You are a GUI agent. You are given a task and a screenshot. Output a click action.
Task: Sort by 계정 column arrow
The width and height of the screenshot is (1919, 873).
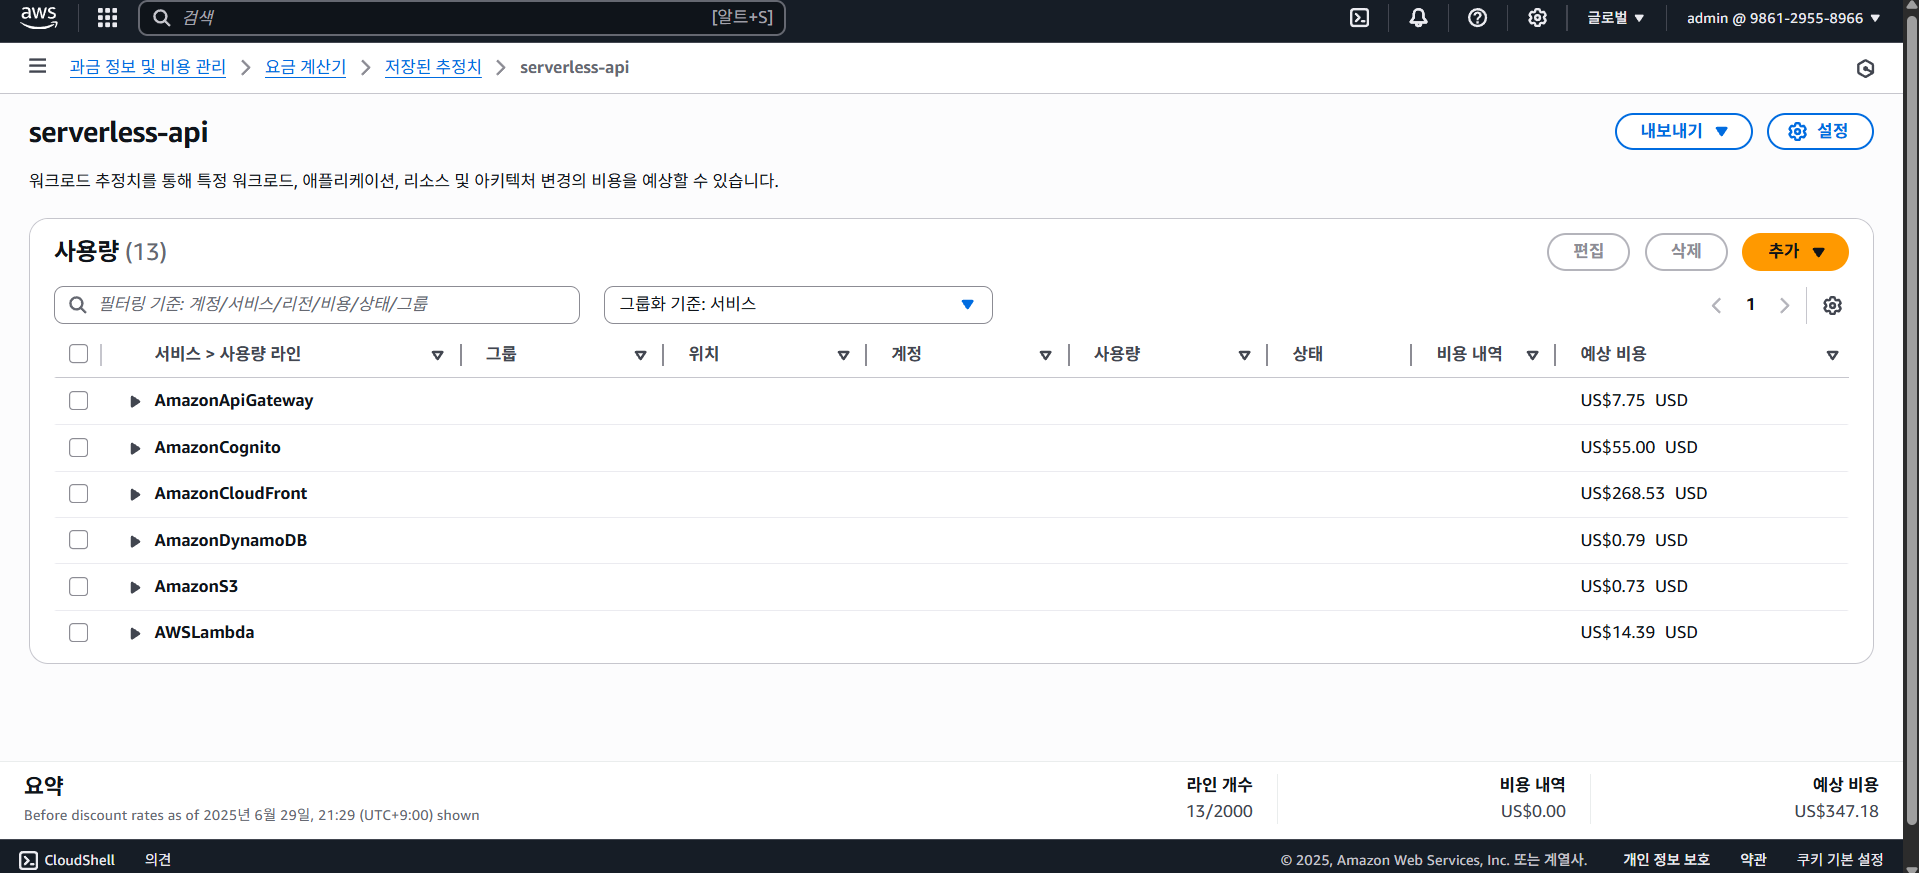click(1045, 355)
